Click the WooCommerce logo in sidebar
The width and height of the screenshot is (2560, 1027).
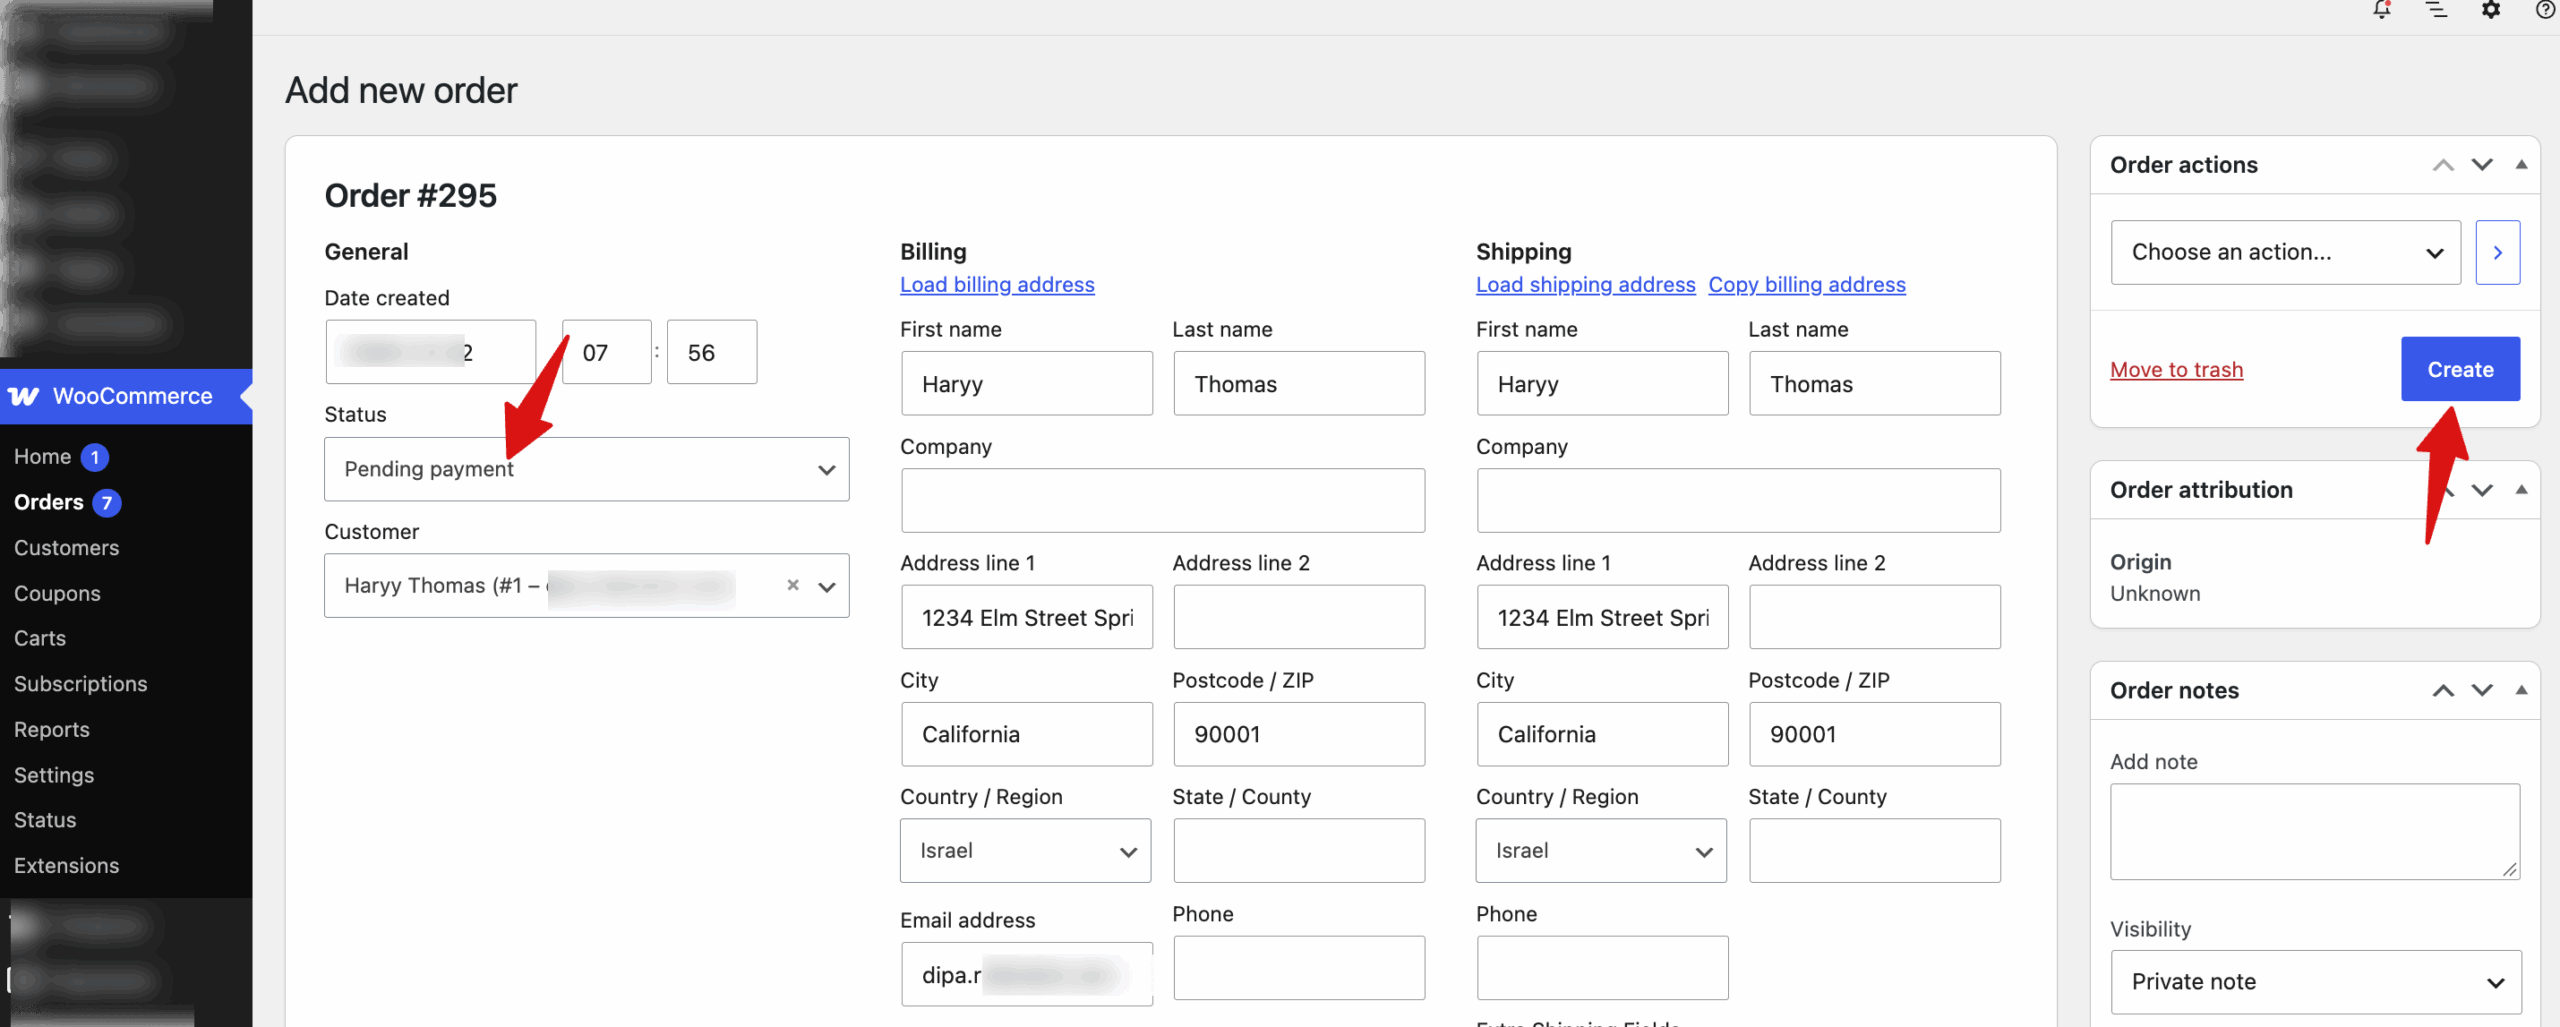pos(24,396)
